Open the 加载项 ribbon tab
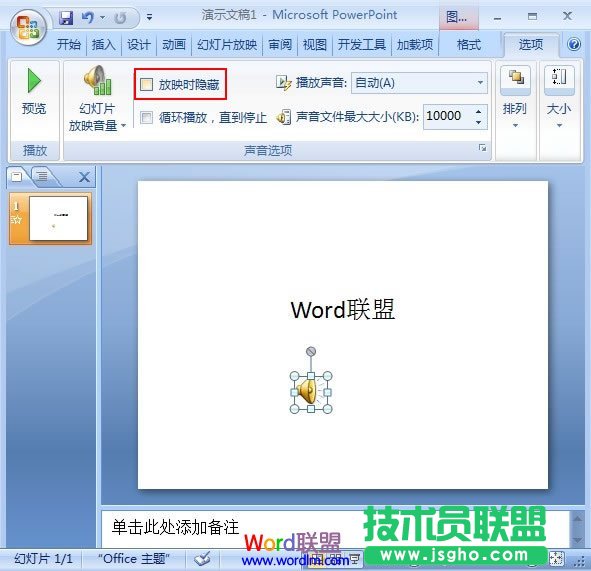 (x=415, y=45)
